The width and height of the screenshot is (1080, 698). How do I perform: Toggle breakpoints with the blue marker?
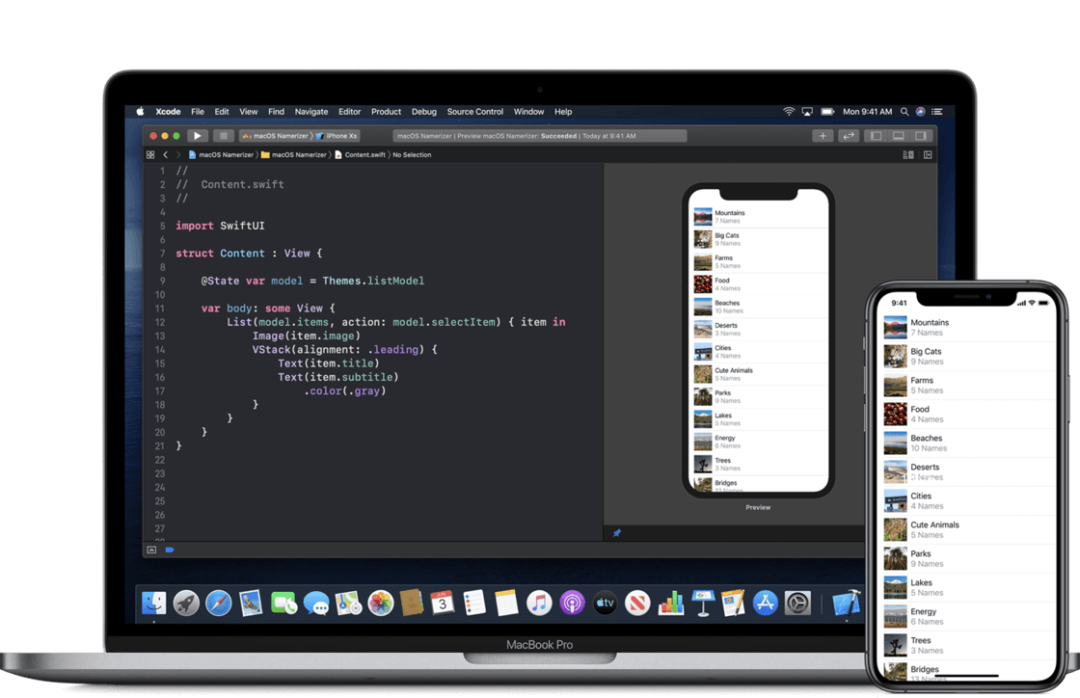click(169, 550)
